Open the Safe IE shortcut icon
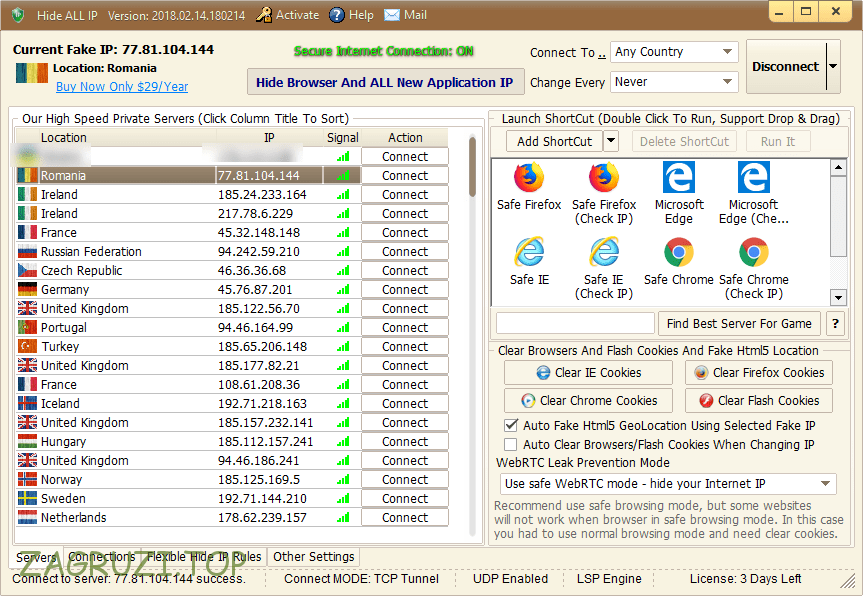 [x=529, y=253]
